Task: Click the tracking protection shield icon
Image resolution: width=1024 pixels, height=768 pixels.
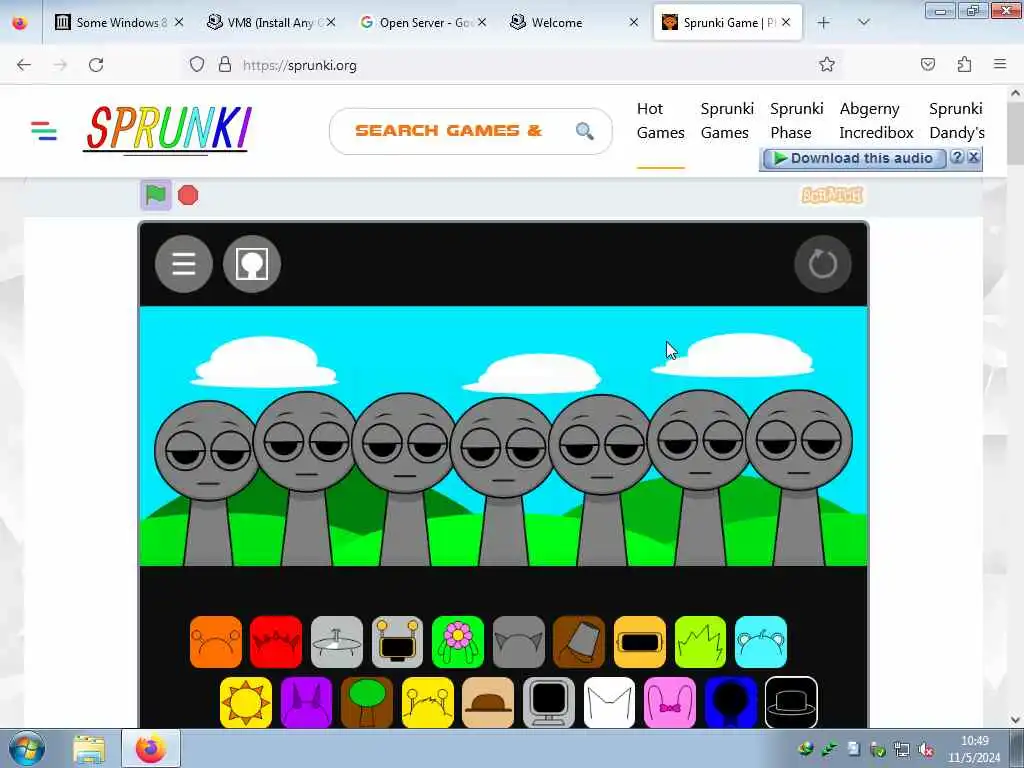Action: 197,65
